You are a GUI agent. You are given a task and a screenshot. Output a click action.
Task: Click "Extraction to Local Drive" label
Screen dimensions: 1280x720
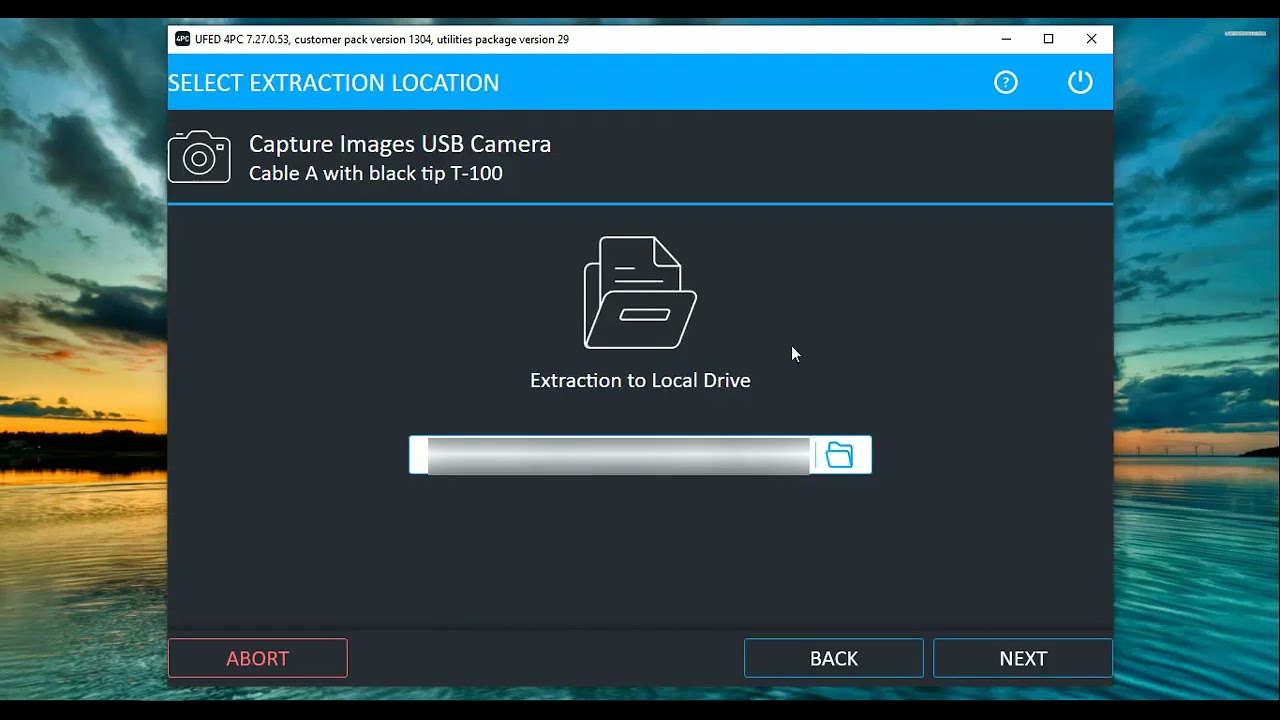[640, 380]
